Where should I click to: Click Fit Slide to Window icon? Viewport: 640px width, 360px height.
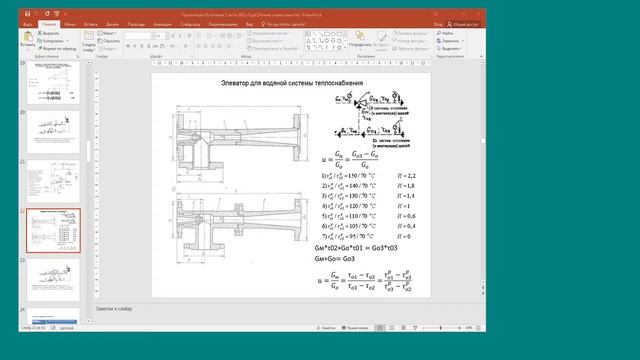coord(478,328)
